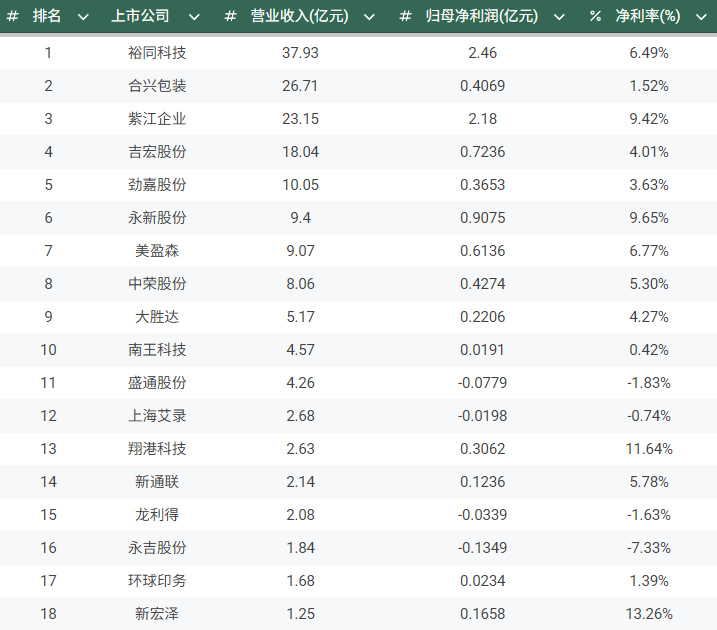Viewport: 717px width, 630px height.
Task: Select the 净利率(%) header label
Action: coord(647,16)
